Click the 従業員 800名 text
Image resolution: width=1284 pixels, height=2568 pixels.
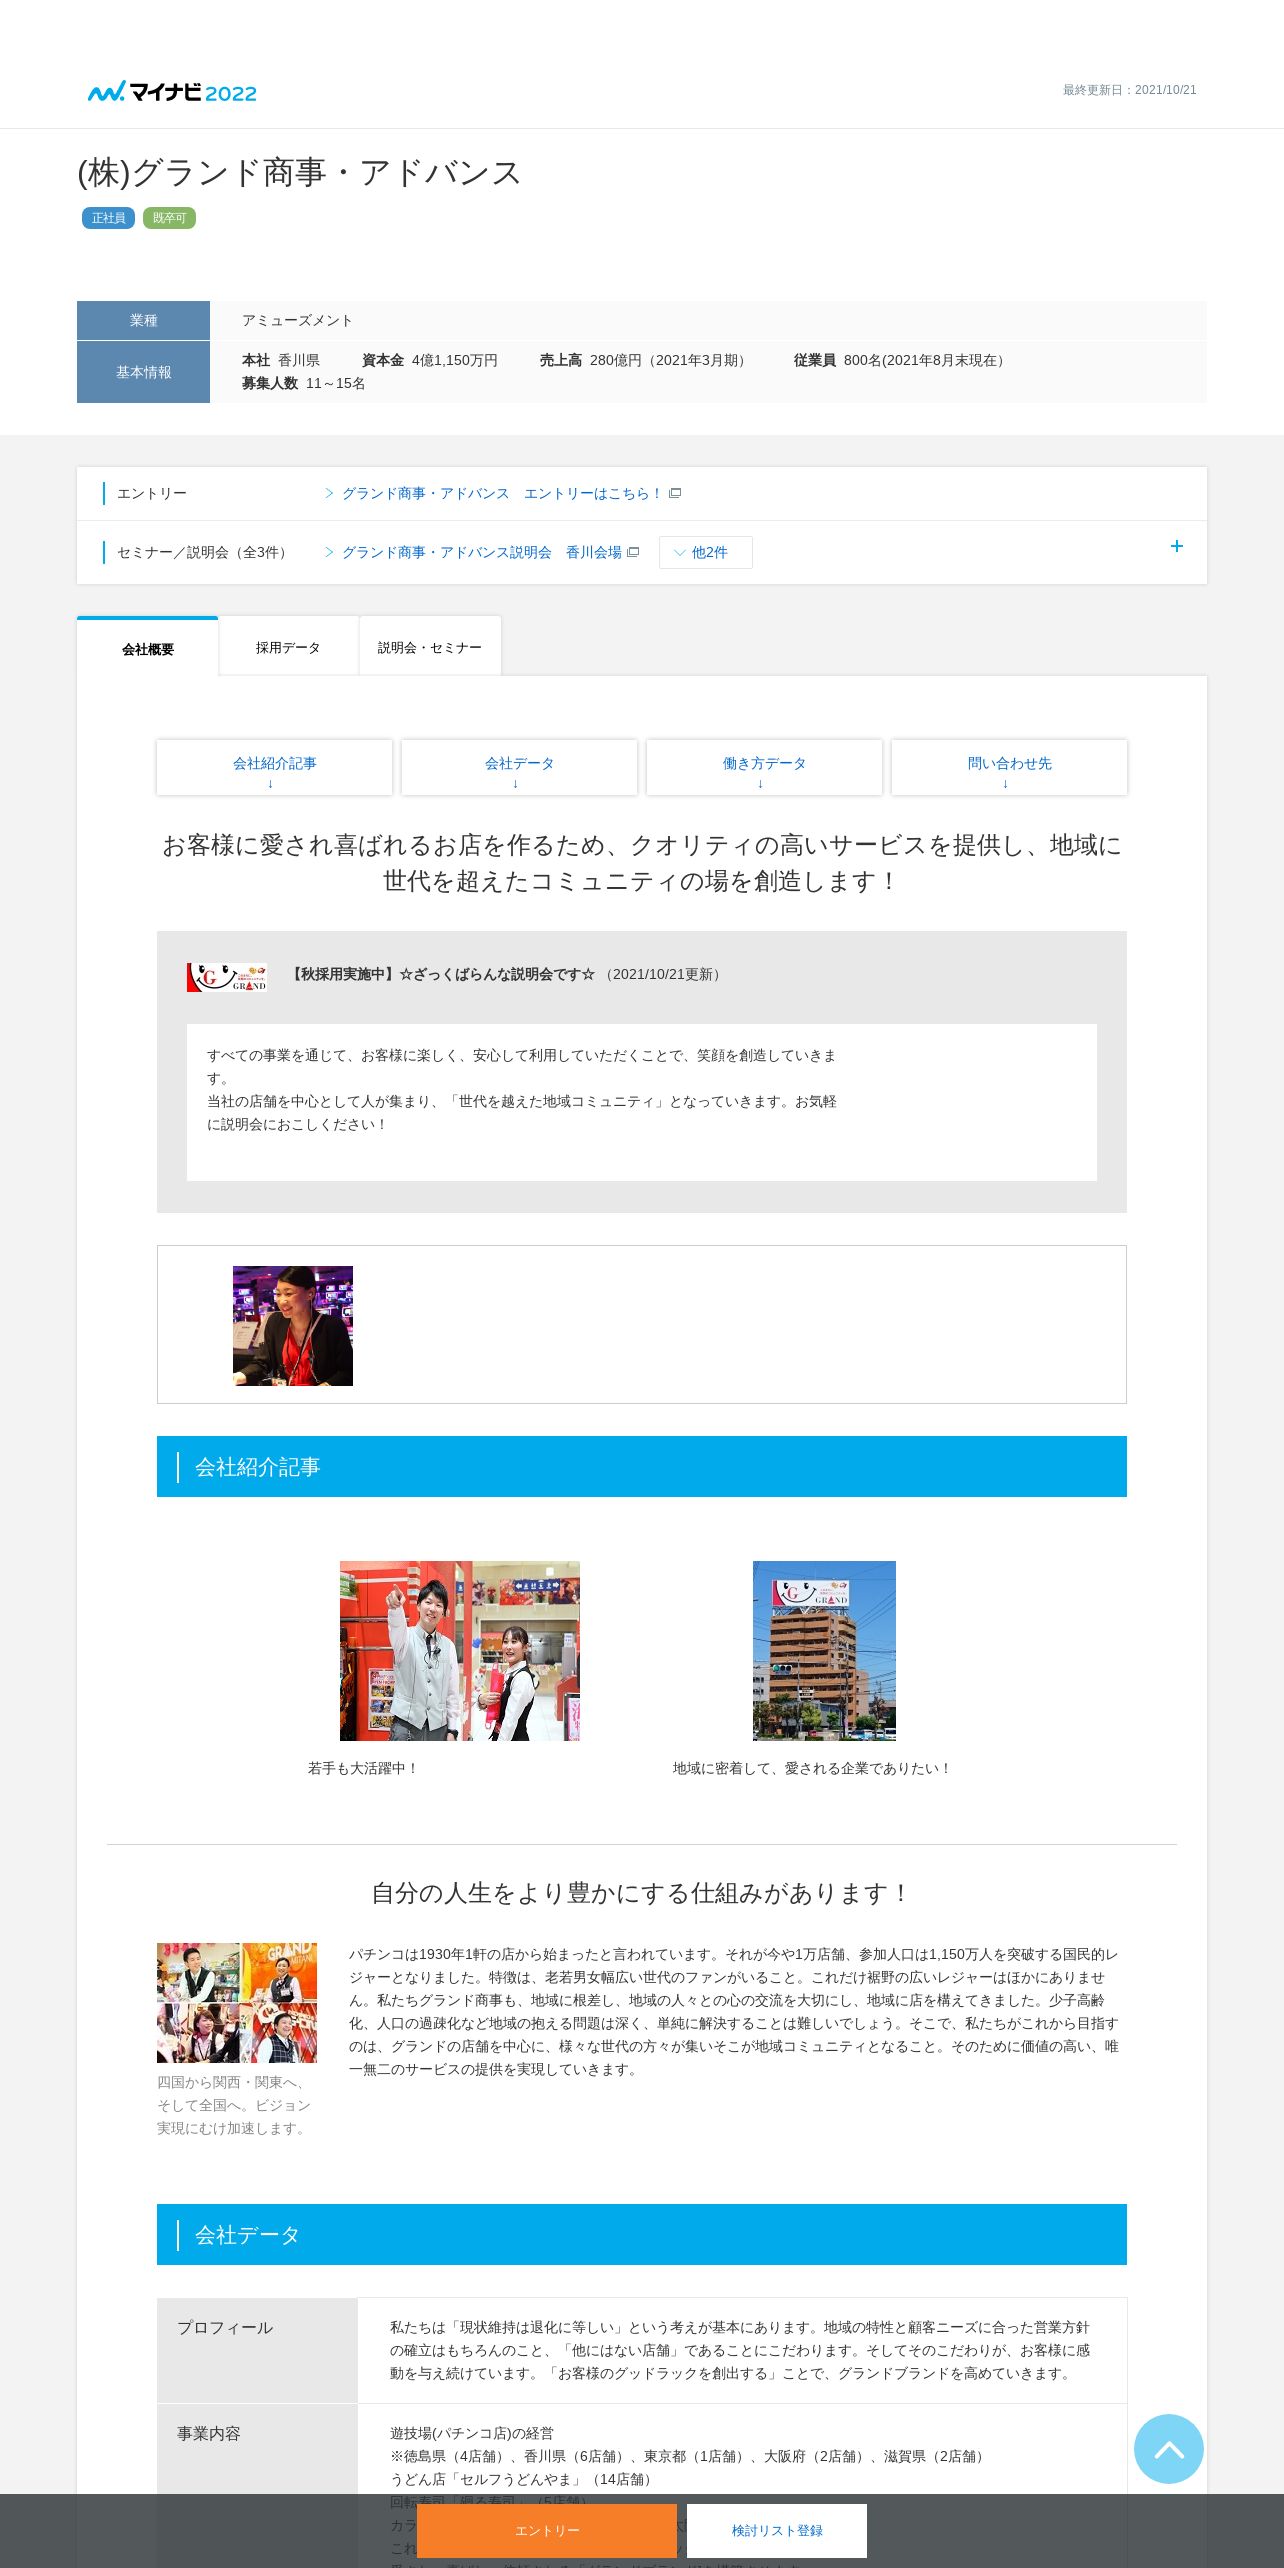pyautogui.click(x=901, y=360)
